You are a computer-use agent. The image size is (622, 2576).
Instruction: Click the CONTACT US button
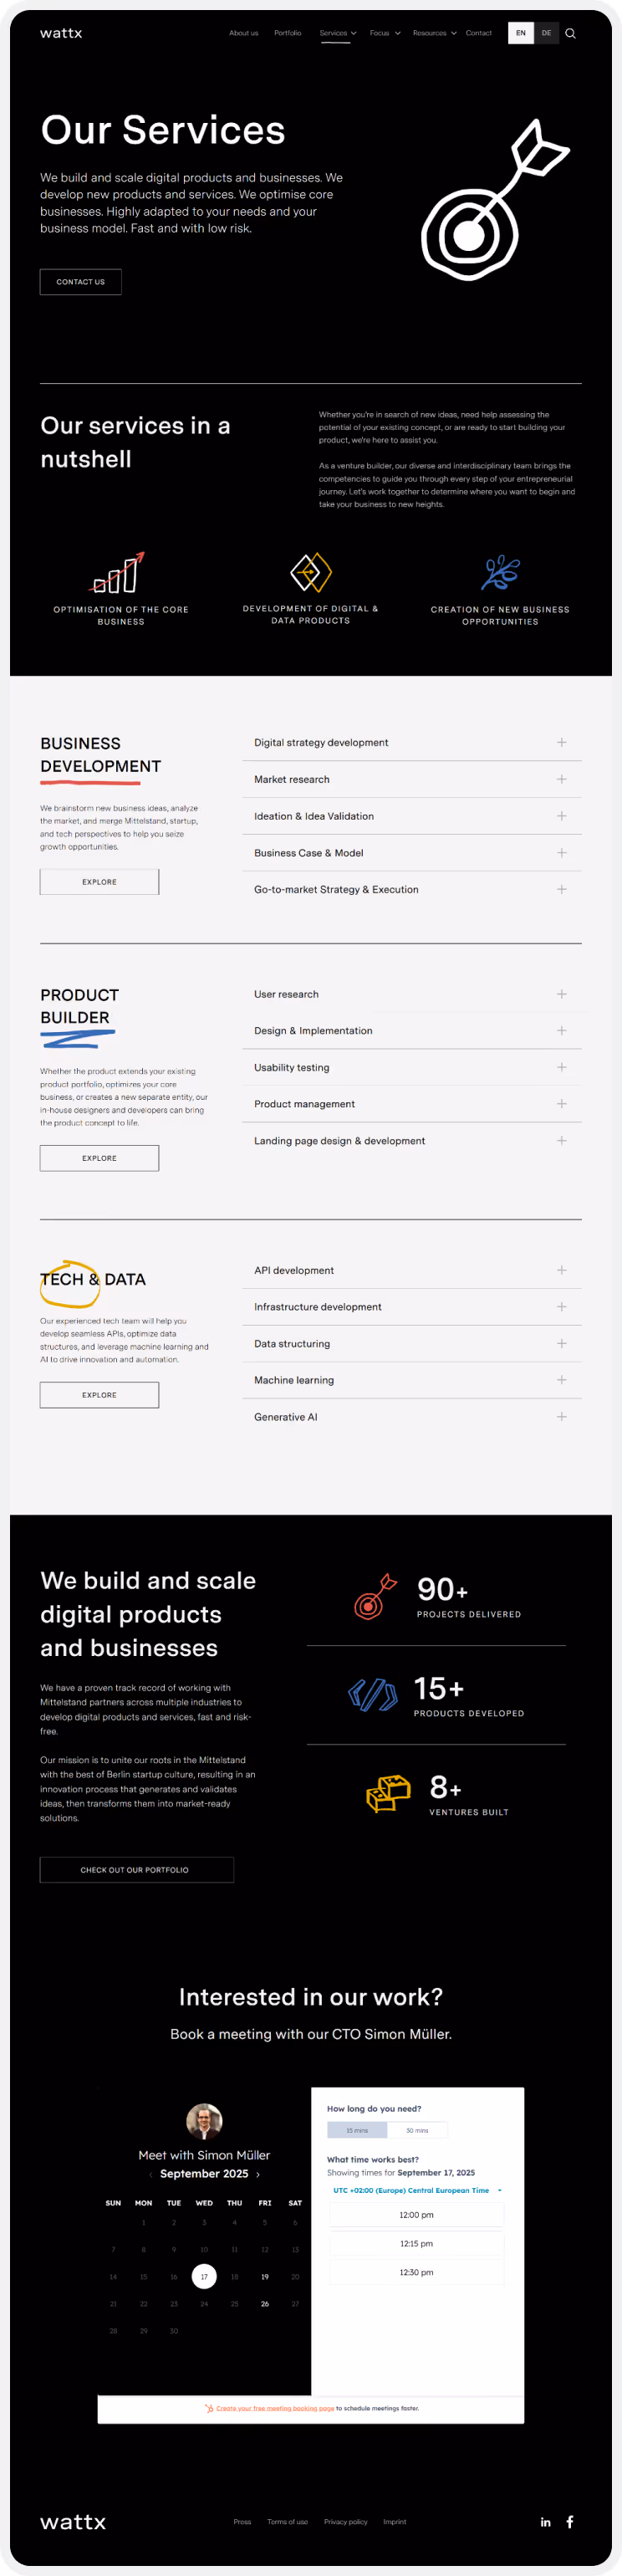(80, 281)
